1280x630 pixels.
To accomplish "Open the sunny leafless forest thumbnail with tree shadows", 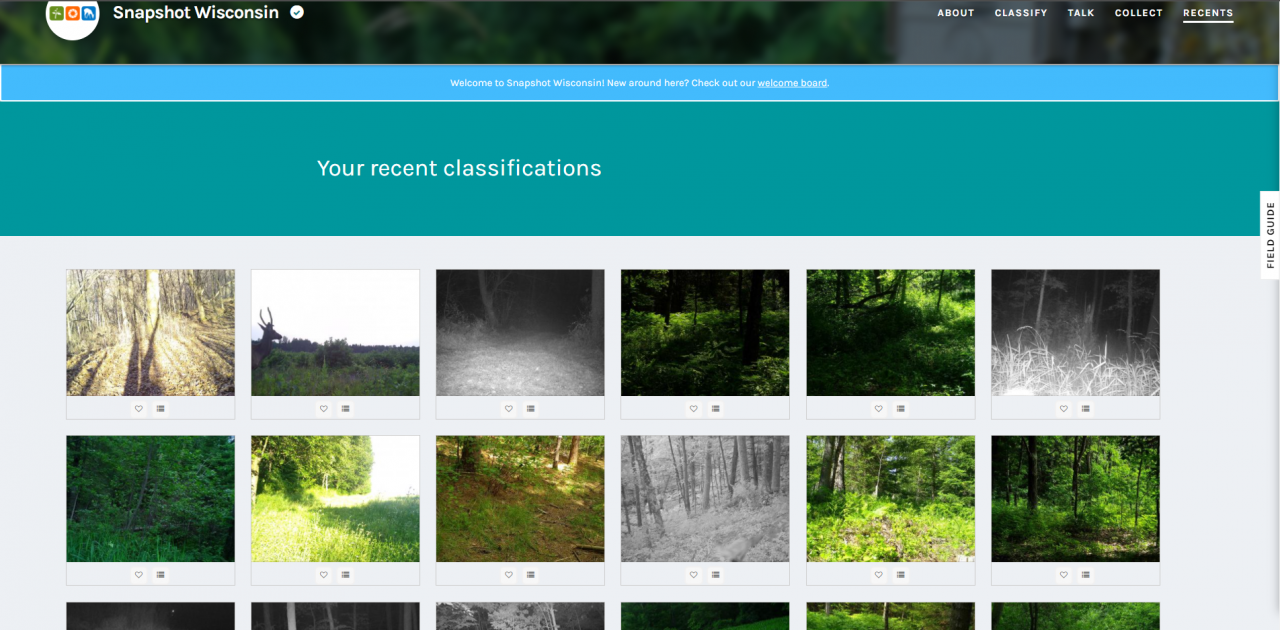I will (151, 332).
